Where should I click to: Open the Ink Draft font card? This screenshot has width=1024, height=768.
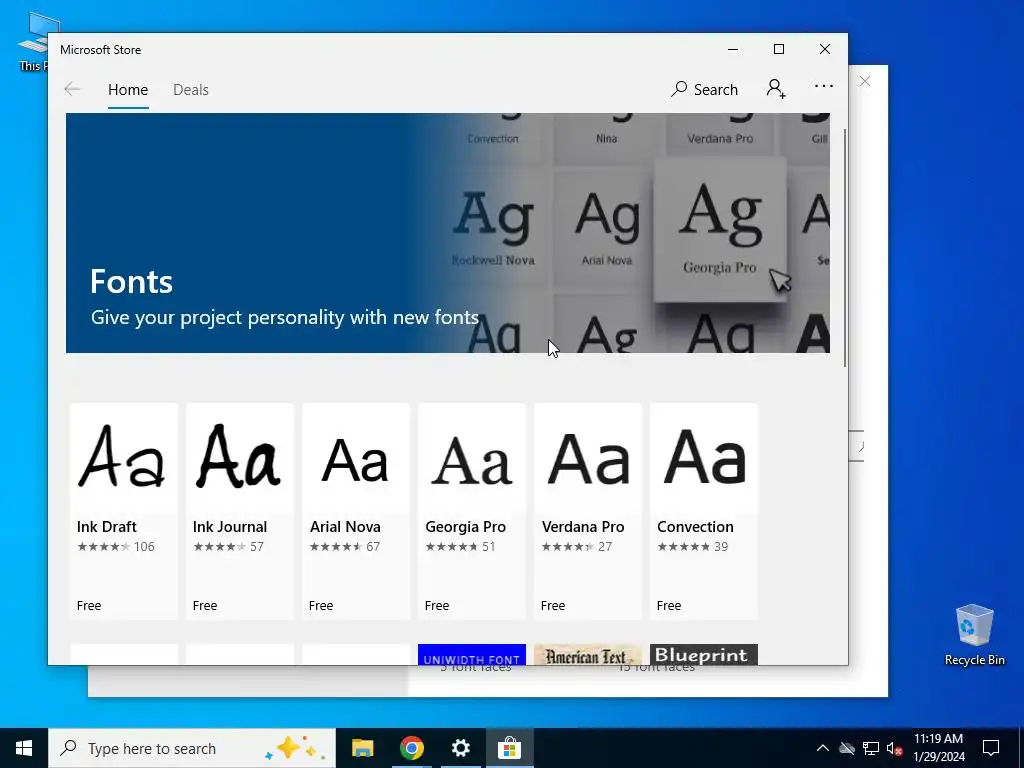coord(123,511)
